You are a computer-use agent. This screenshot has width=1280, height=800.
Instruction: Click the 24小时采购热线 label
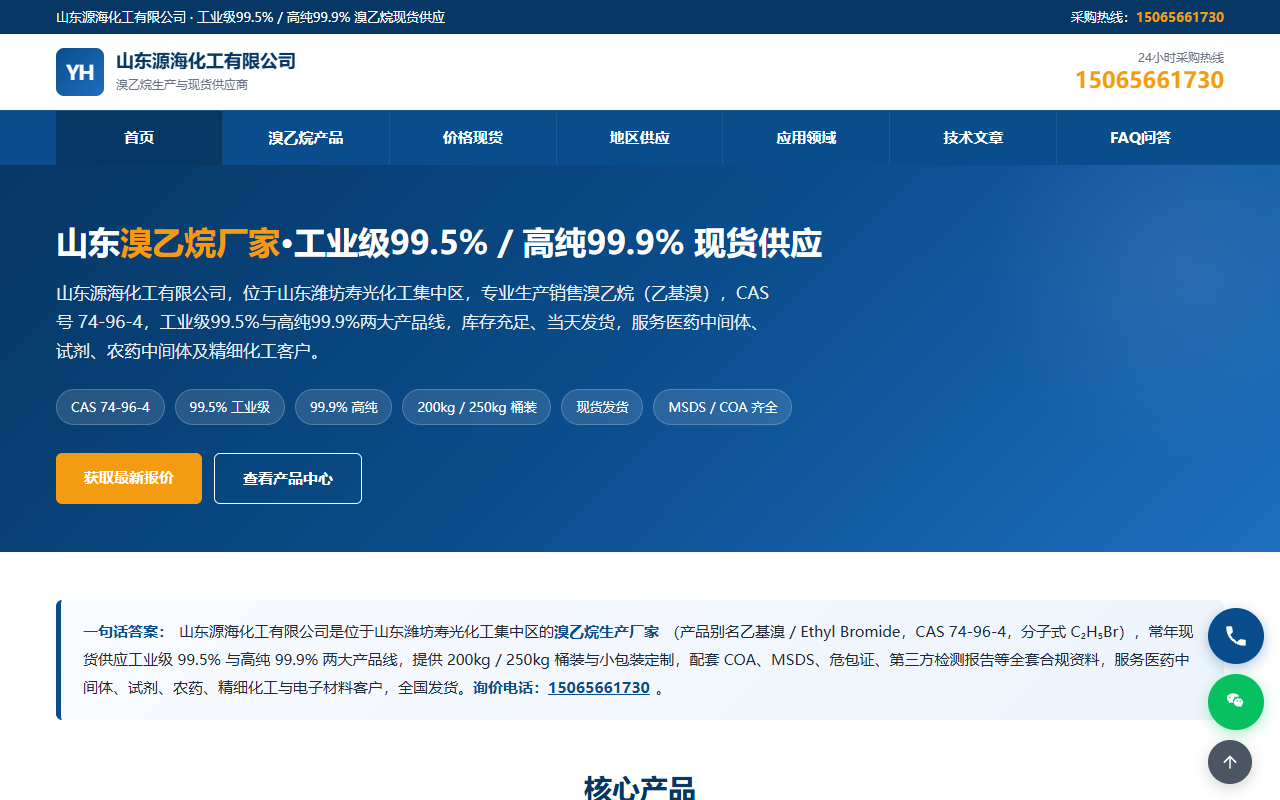tap(1181, 57)
